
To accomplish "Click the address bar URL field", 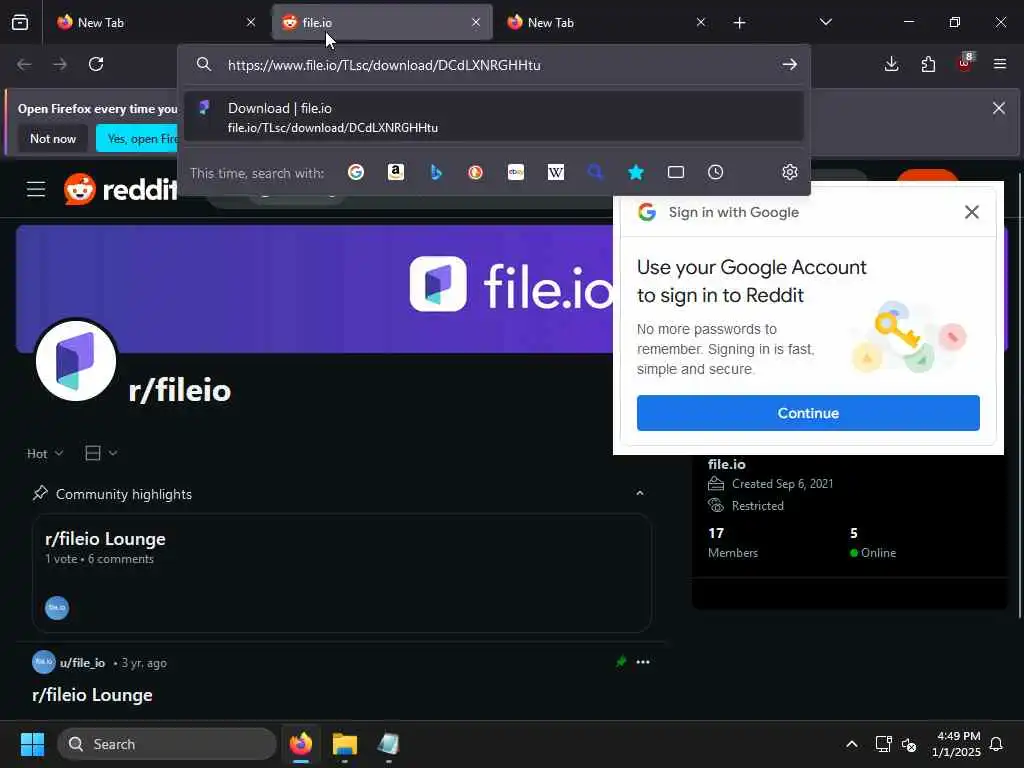I will (496, 65).
